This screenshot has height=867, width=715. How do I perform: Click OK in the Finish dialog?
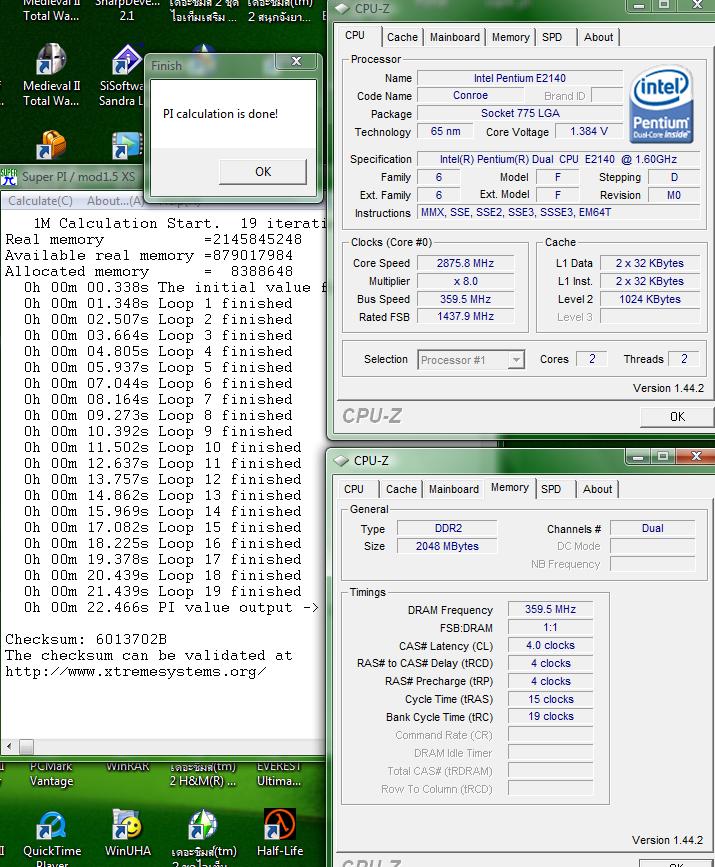click(x=263, y=172)
